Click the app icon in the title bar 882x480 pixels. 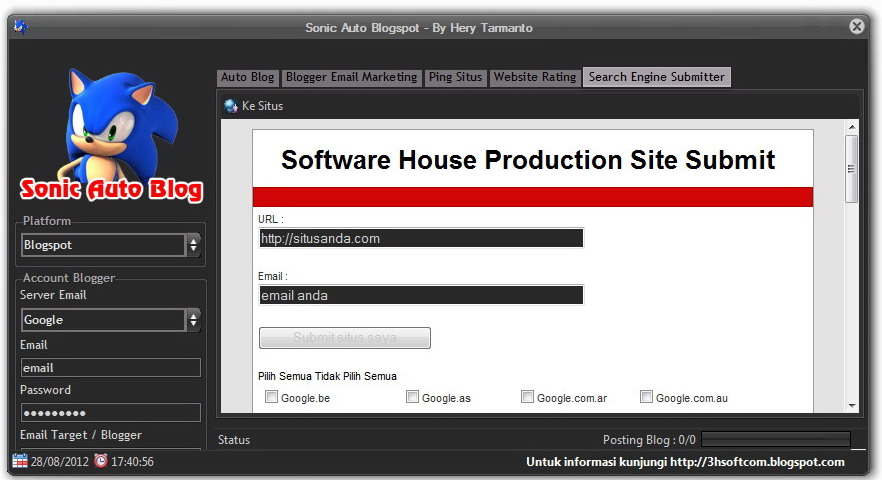click(x=21, y=26)
